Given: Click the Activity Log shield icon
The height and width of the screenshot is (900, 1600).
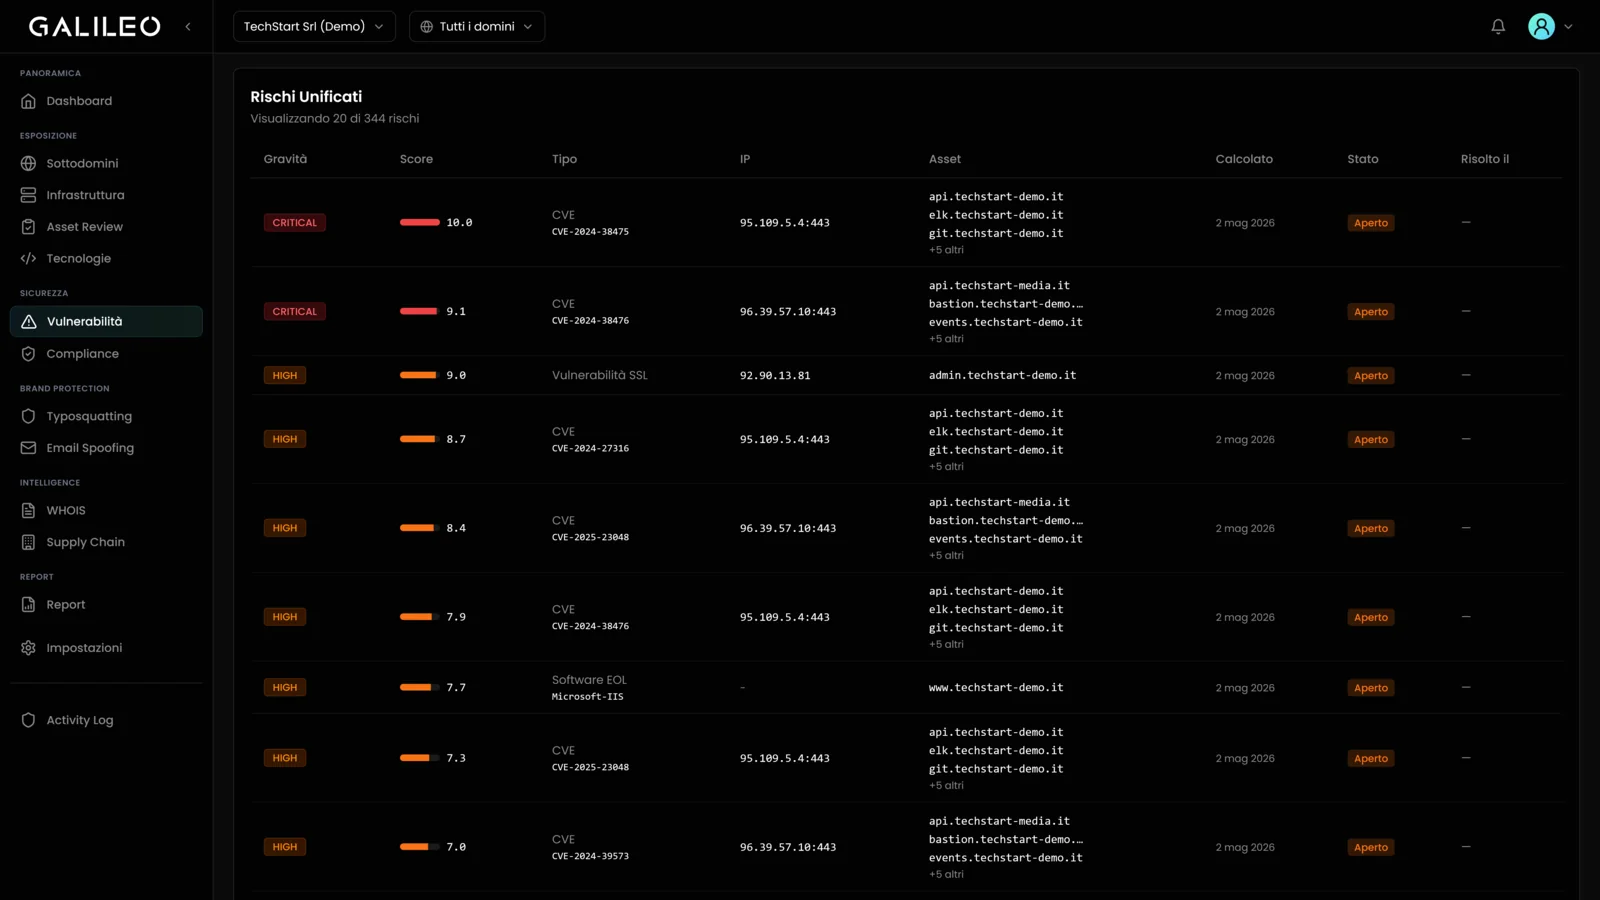Looking at the screenshot, I should coord(28,720).
